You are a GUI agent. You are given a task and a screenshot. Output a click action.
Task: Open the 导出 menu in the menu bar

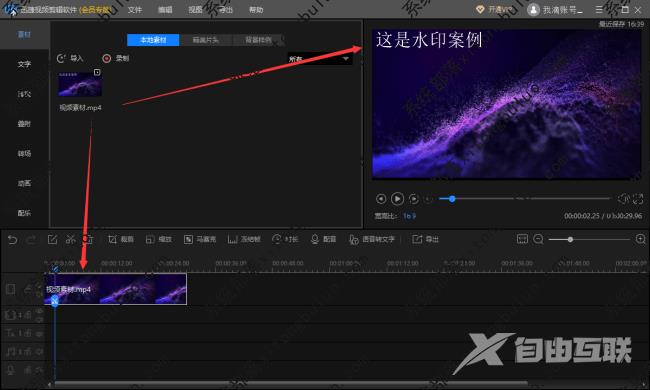(x=226, y=10)
